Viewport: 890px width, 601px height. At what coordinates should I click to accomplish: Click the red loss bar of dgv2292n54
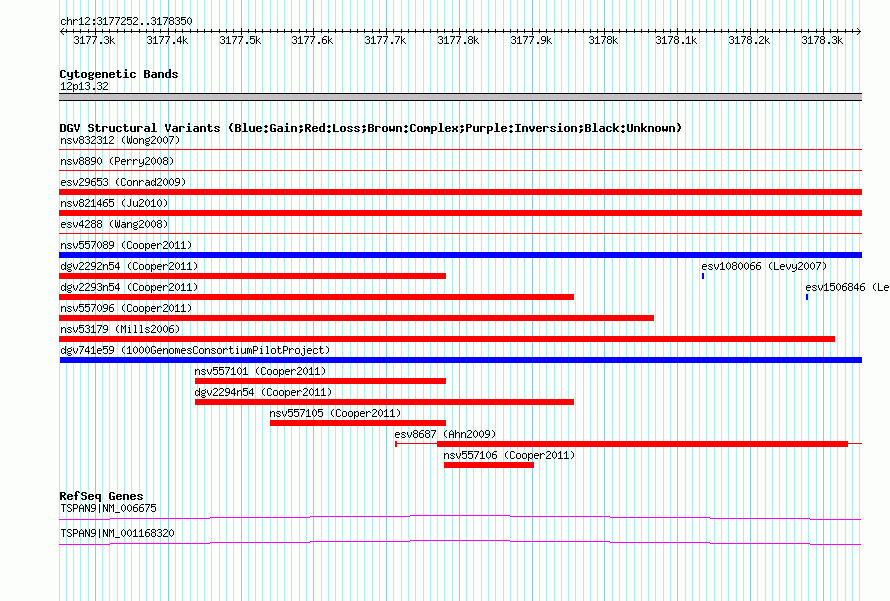(253, 276)
